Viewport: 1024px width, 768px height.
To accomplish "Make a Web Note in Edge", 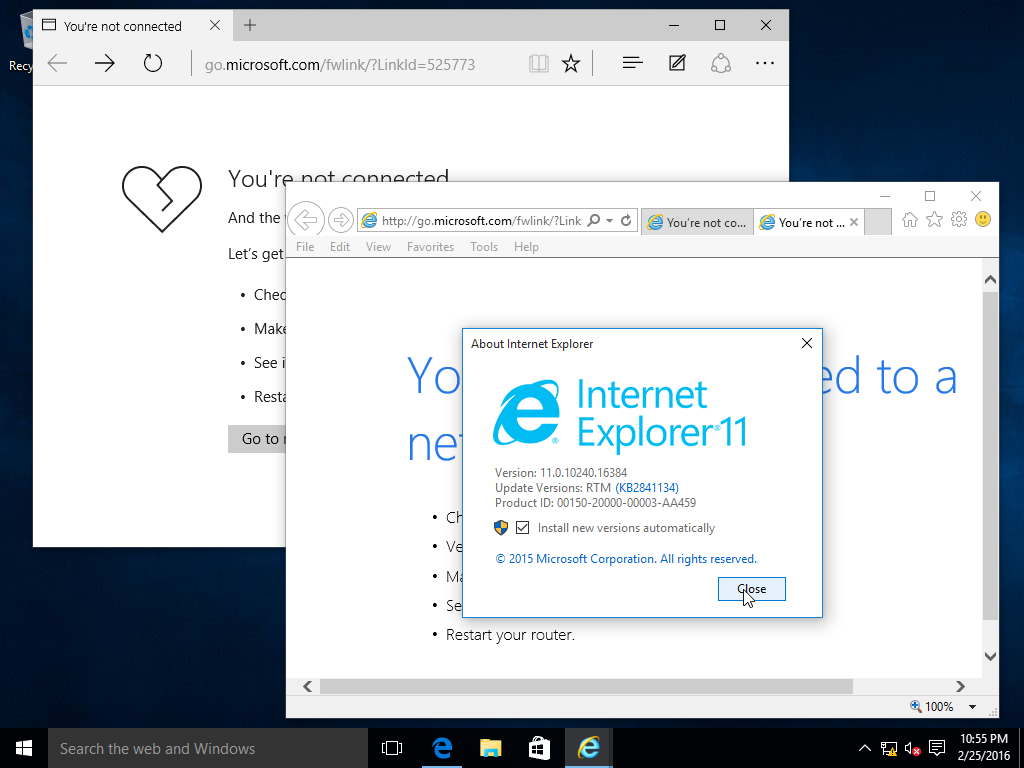I will (x=677, y=63).
